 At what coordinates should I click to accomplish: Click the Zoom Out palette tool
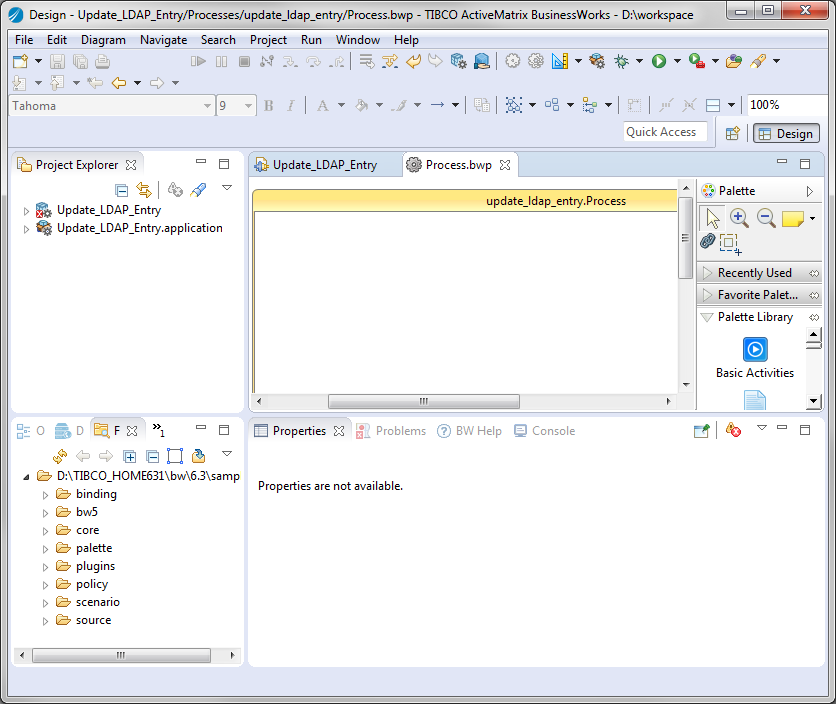tap(766, 218)
